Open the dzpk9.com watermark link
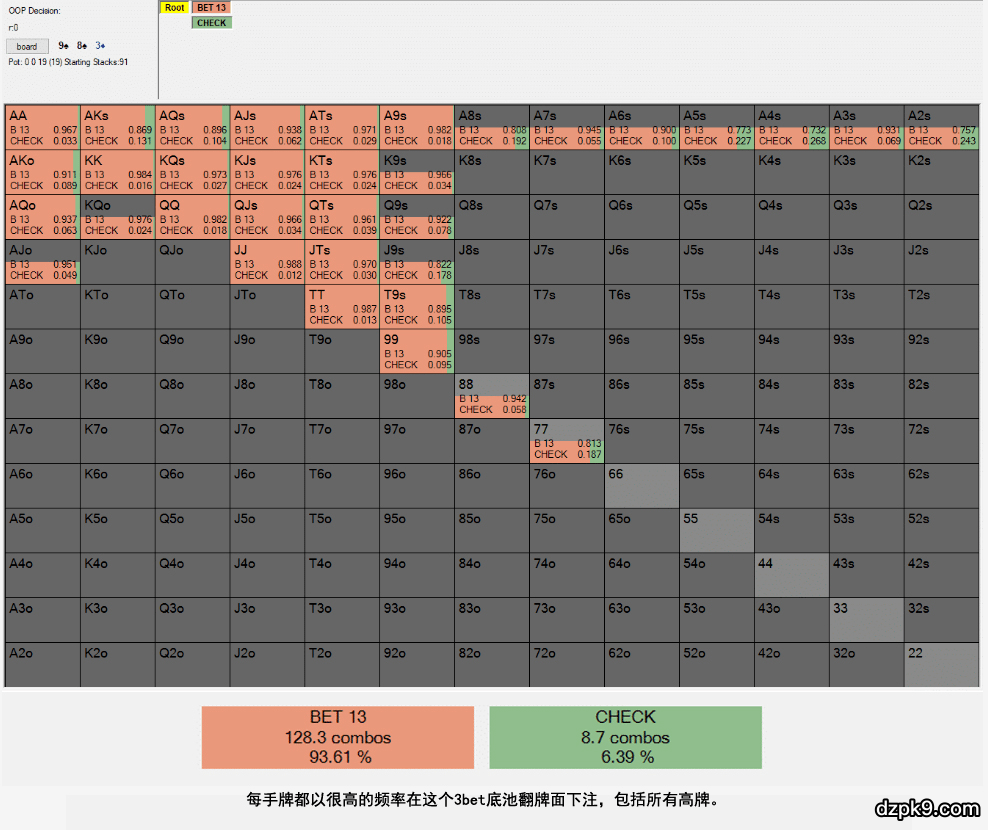Image resolution: width=989 pixels, height=830 pixels. [x=926, y=808]
